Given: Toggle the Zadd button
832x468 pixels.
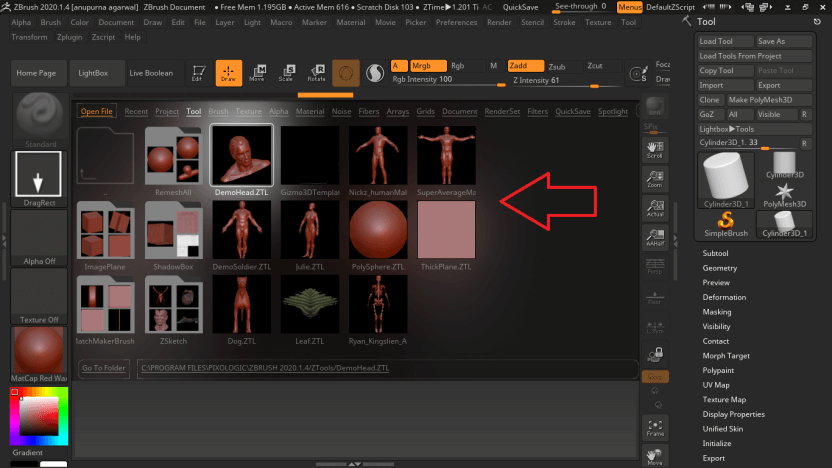Looking at the screenshot, I should pos(525,66).
